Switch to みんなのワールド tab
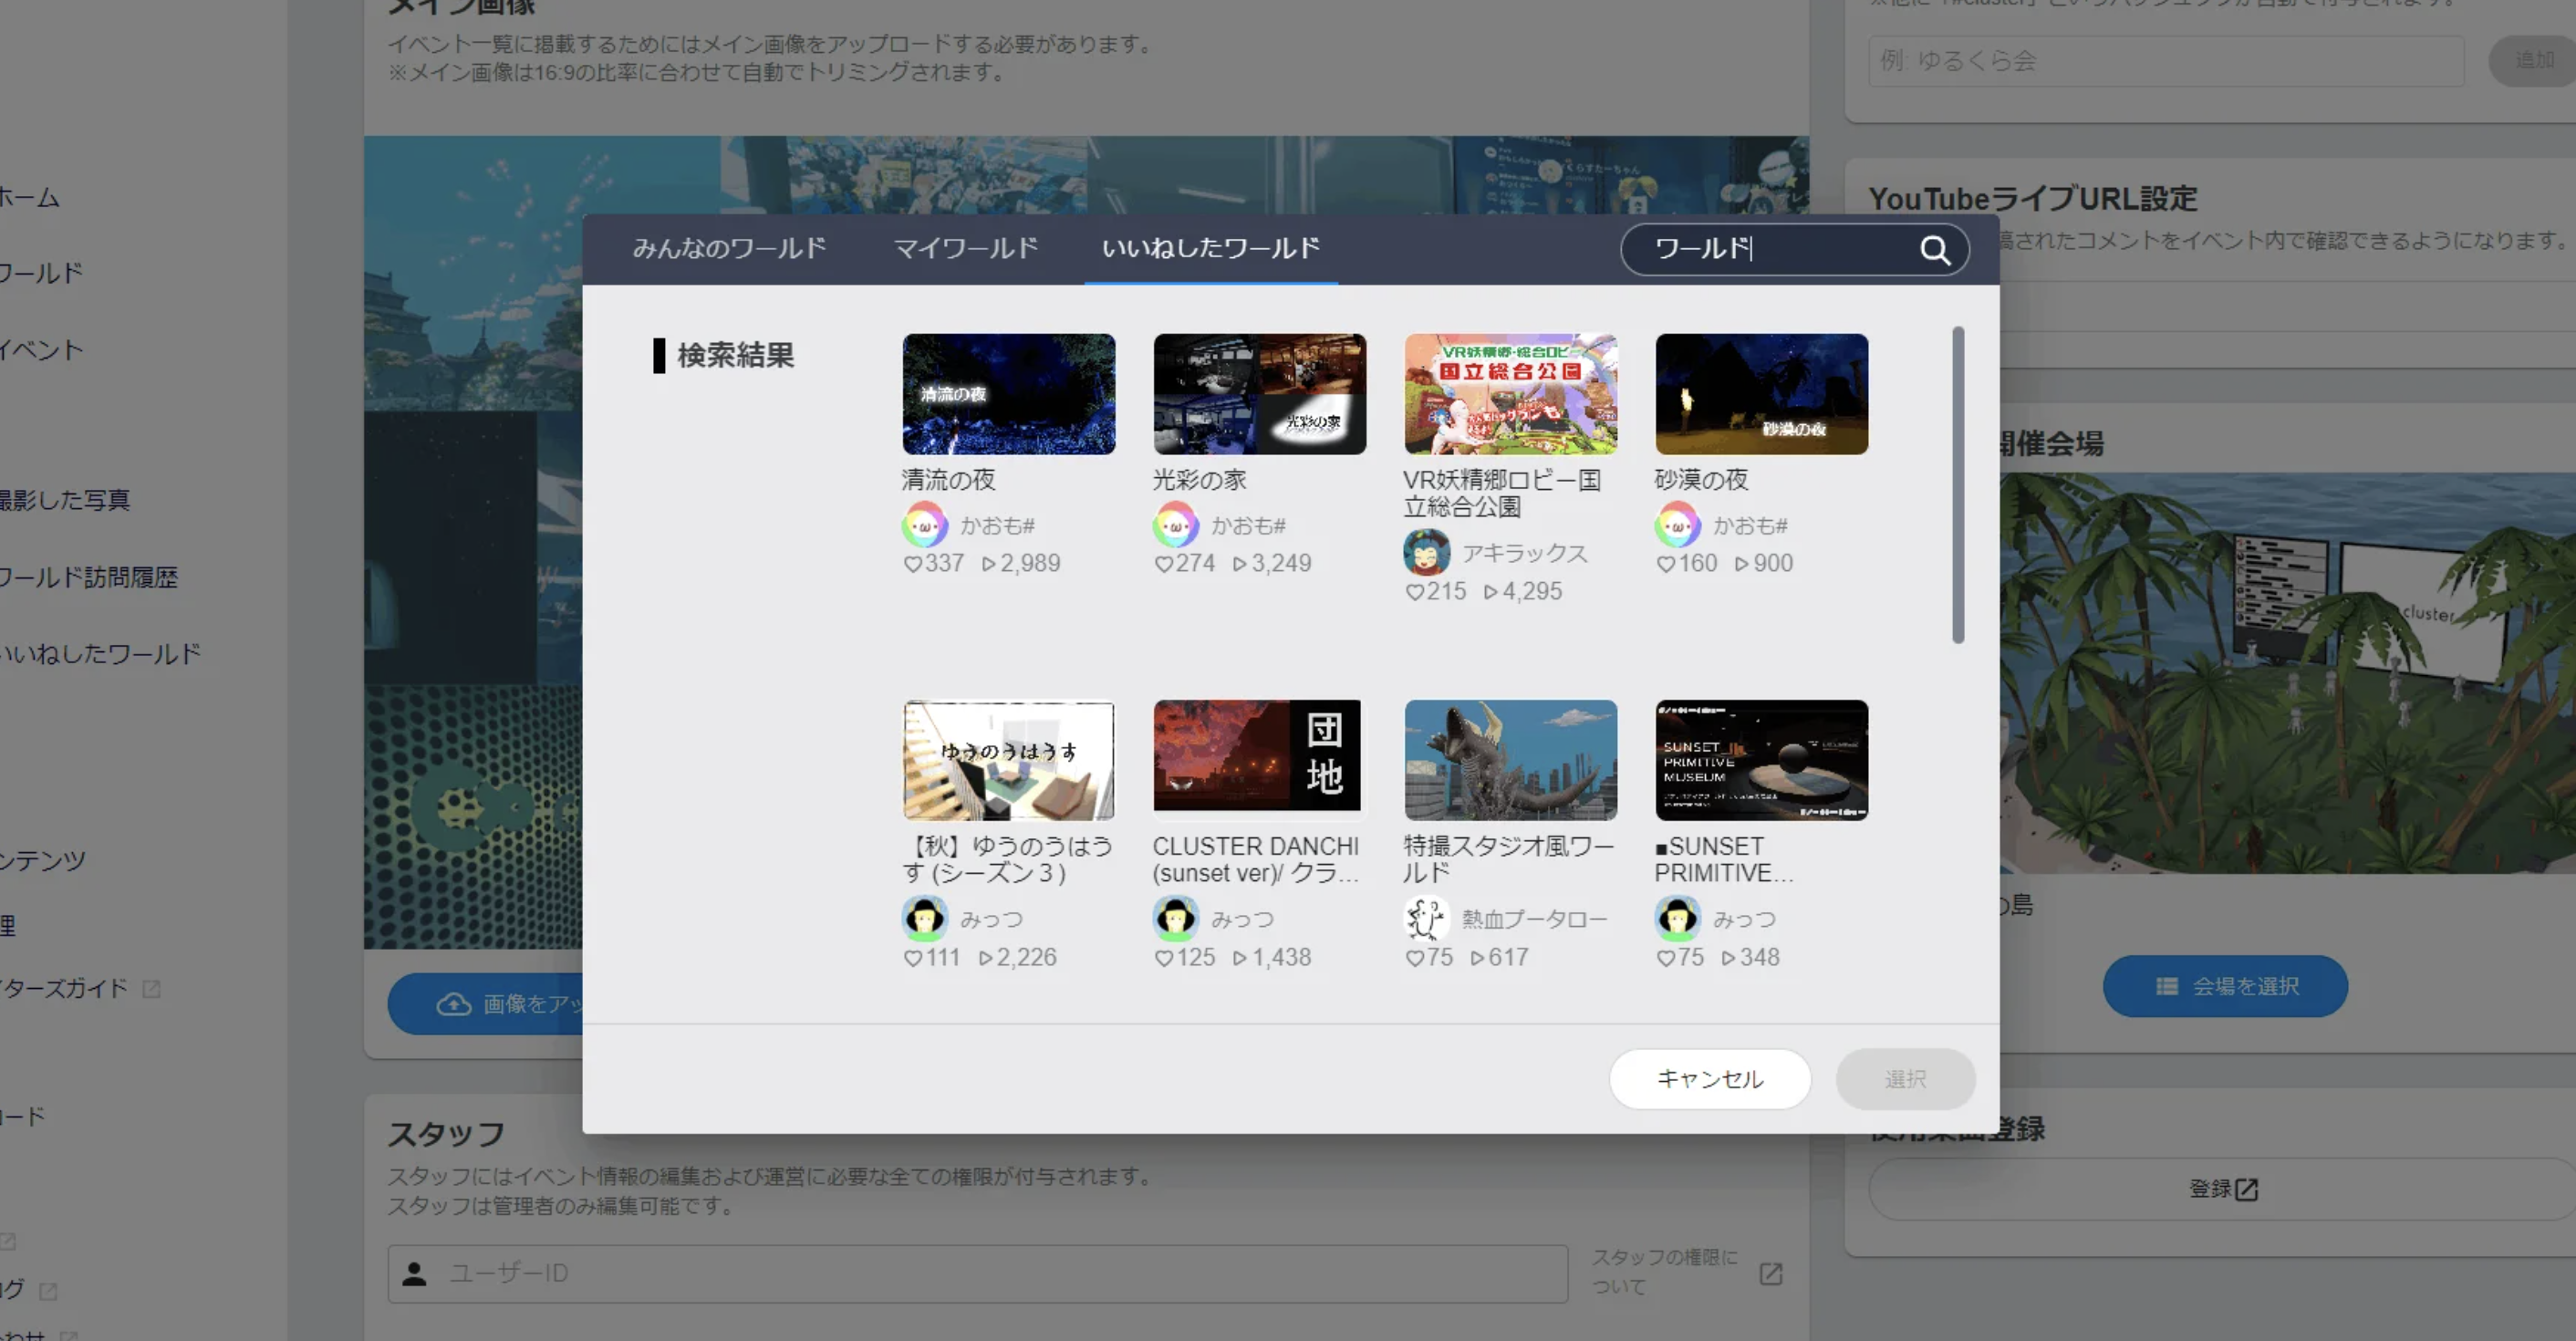The height and width of the screenshot is (1341, 2576). 729,248
